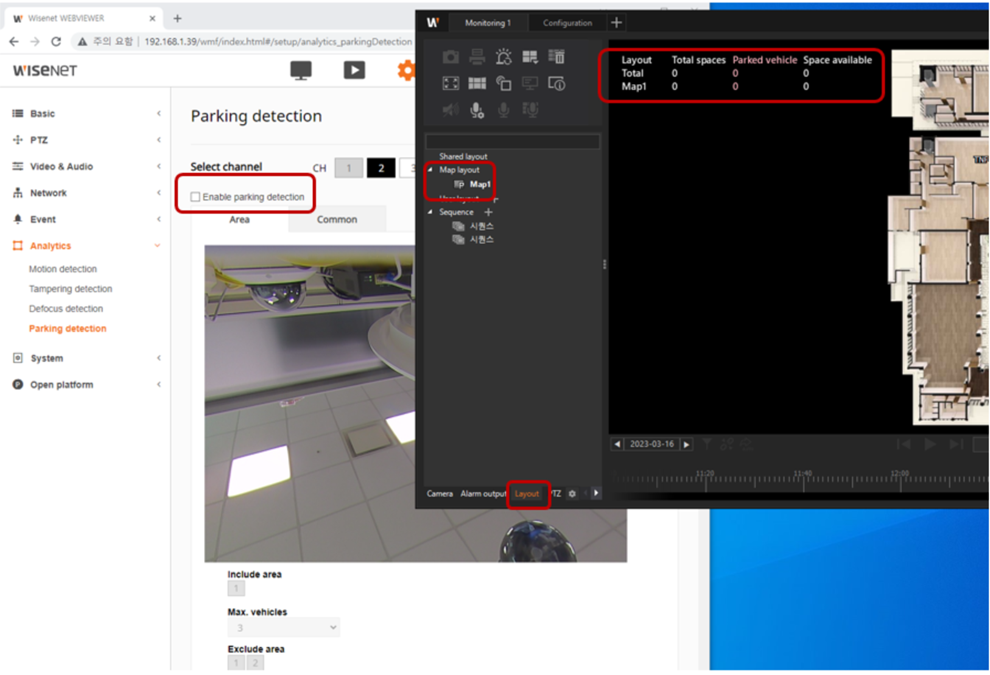Collapse the Sequence tree node
The height and width of the screenshot is (675, 990).
(x=430, y=213)
